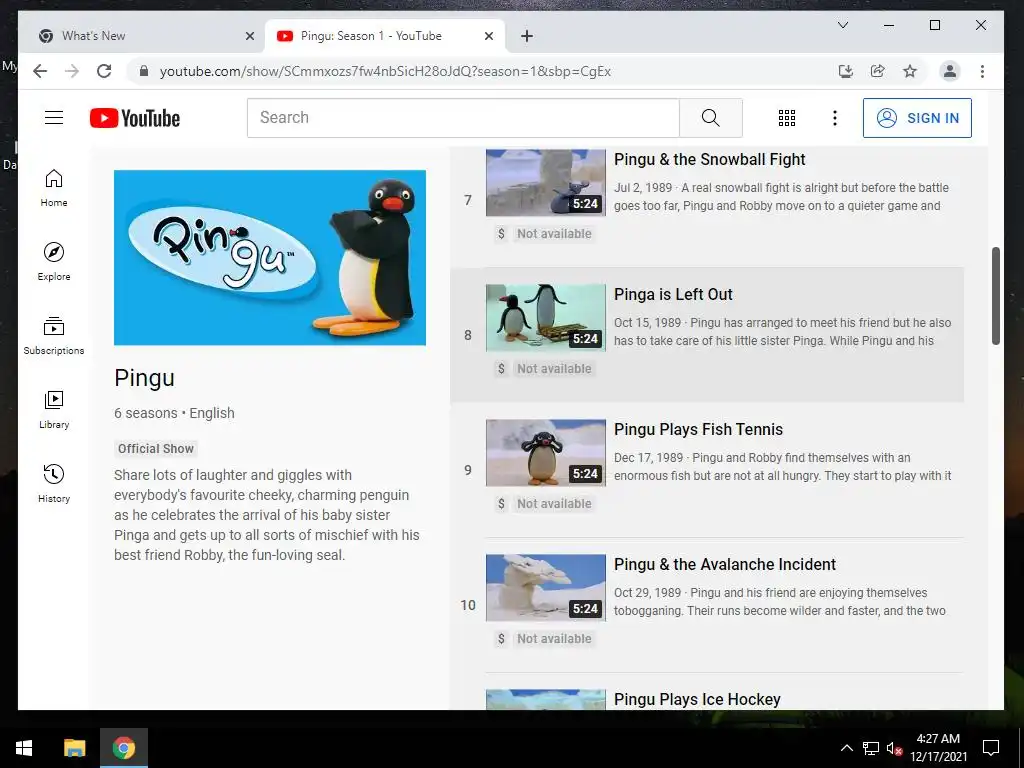This screenshot has height=768, width=1024.
Task: Click the muted volume tray icon
Action: (x=893, y=748)
